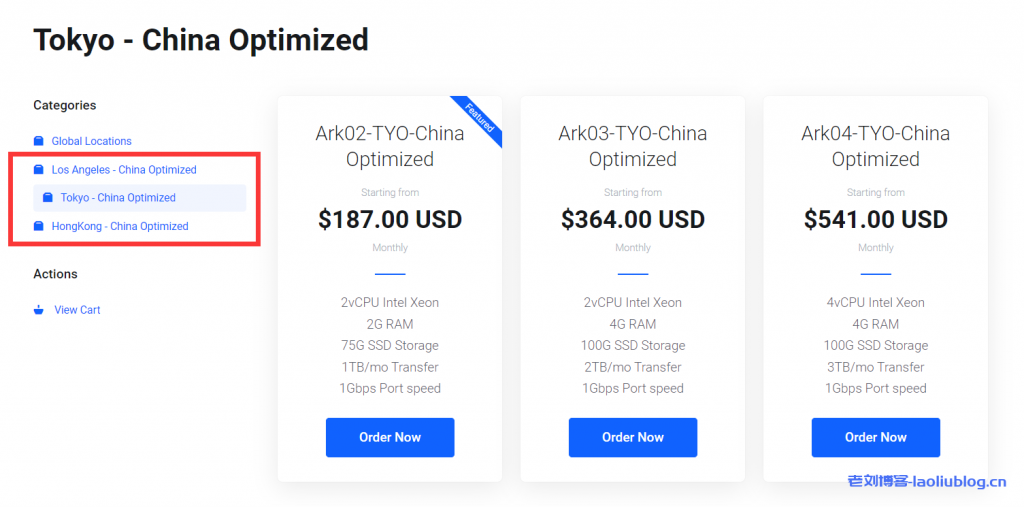1024x507 pixels.
Task: Order the Ark02-TYO-China plan
Action: 390,437
